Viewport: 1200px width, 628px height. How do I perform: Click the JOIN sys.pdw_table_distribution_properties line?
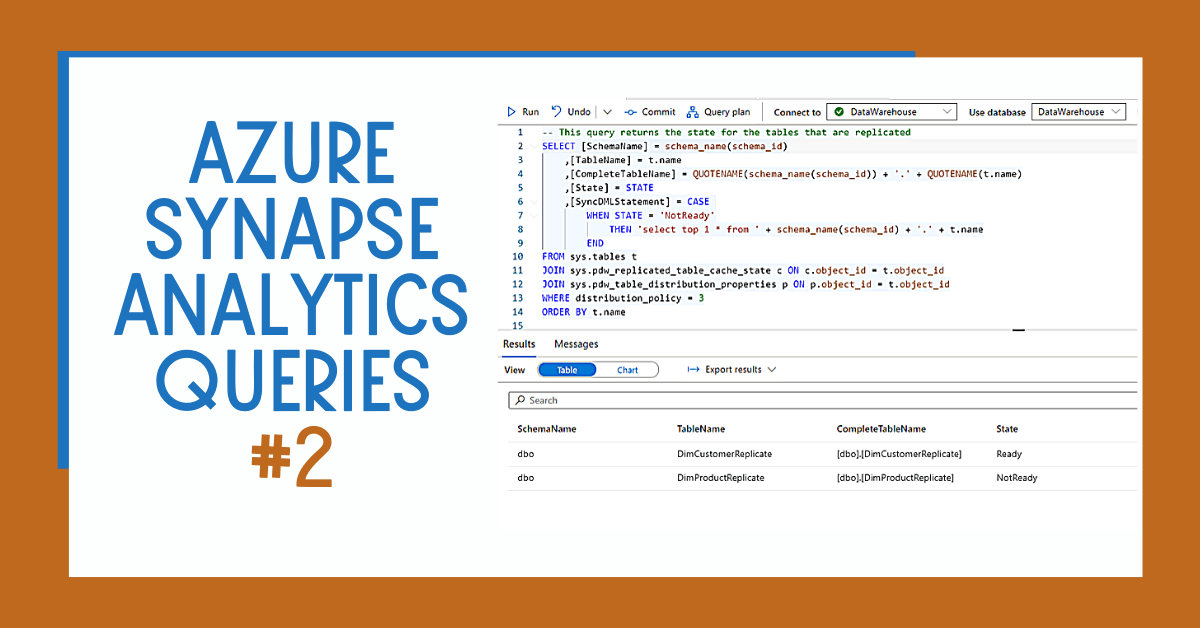coord(745,284)
